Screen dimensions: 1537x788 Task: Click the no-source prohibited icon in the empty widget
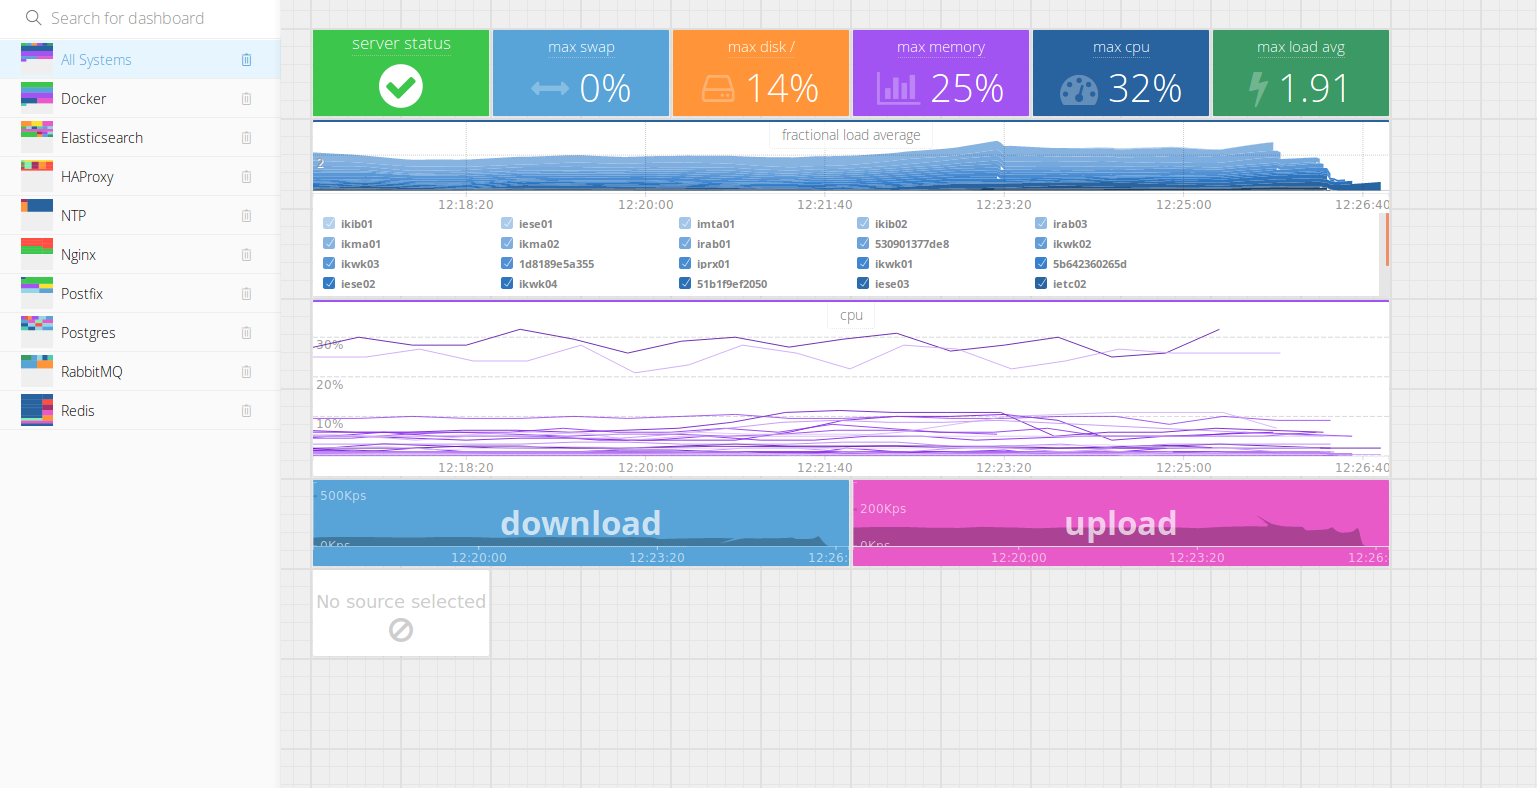point(401,630)
